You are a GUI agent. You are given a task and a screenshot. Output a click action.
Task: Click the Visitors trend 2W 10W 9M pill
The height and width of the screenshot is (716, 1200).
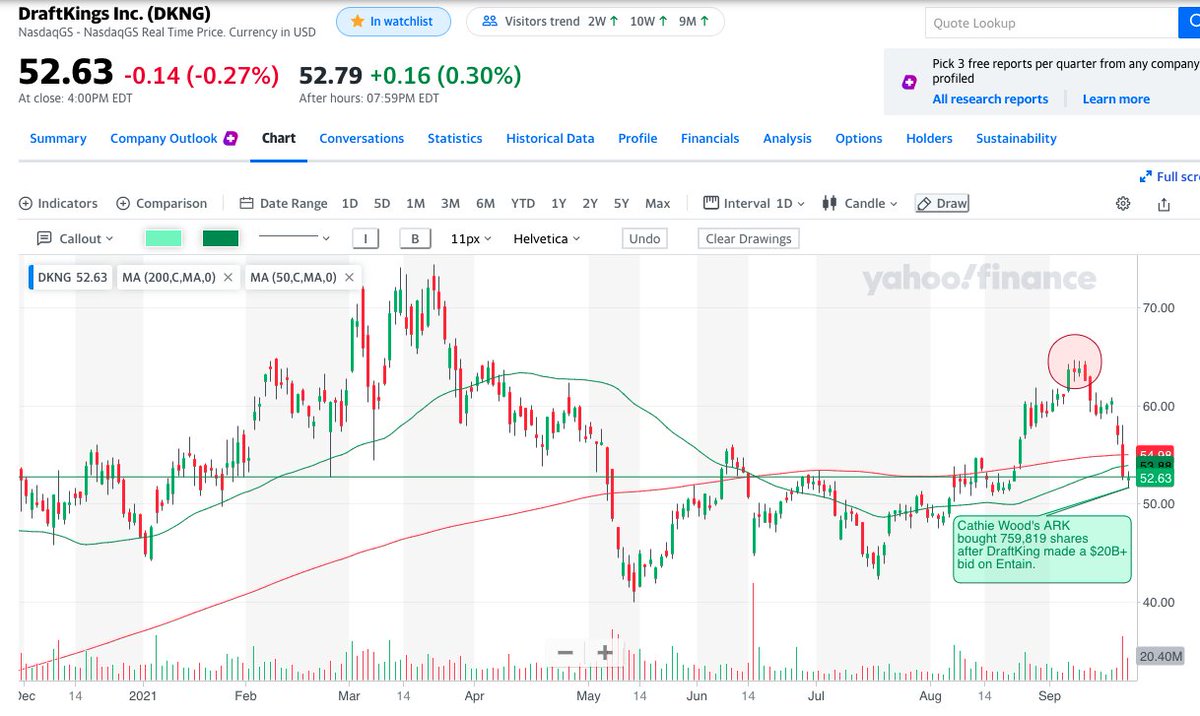point(597,21)
